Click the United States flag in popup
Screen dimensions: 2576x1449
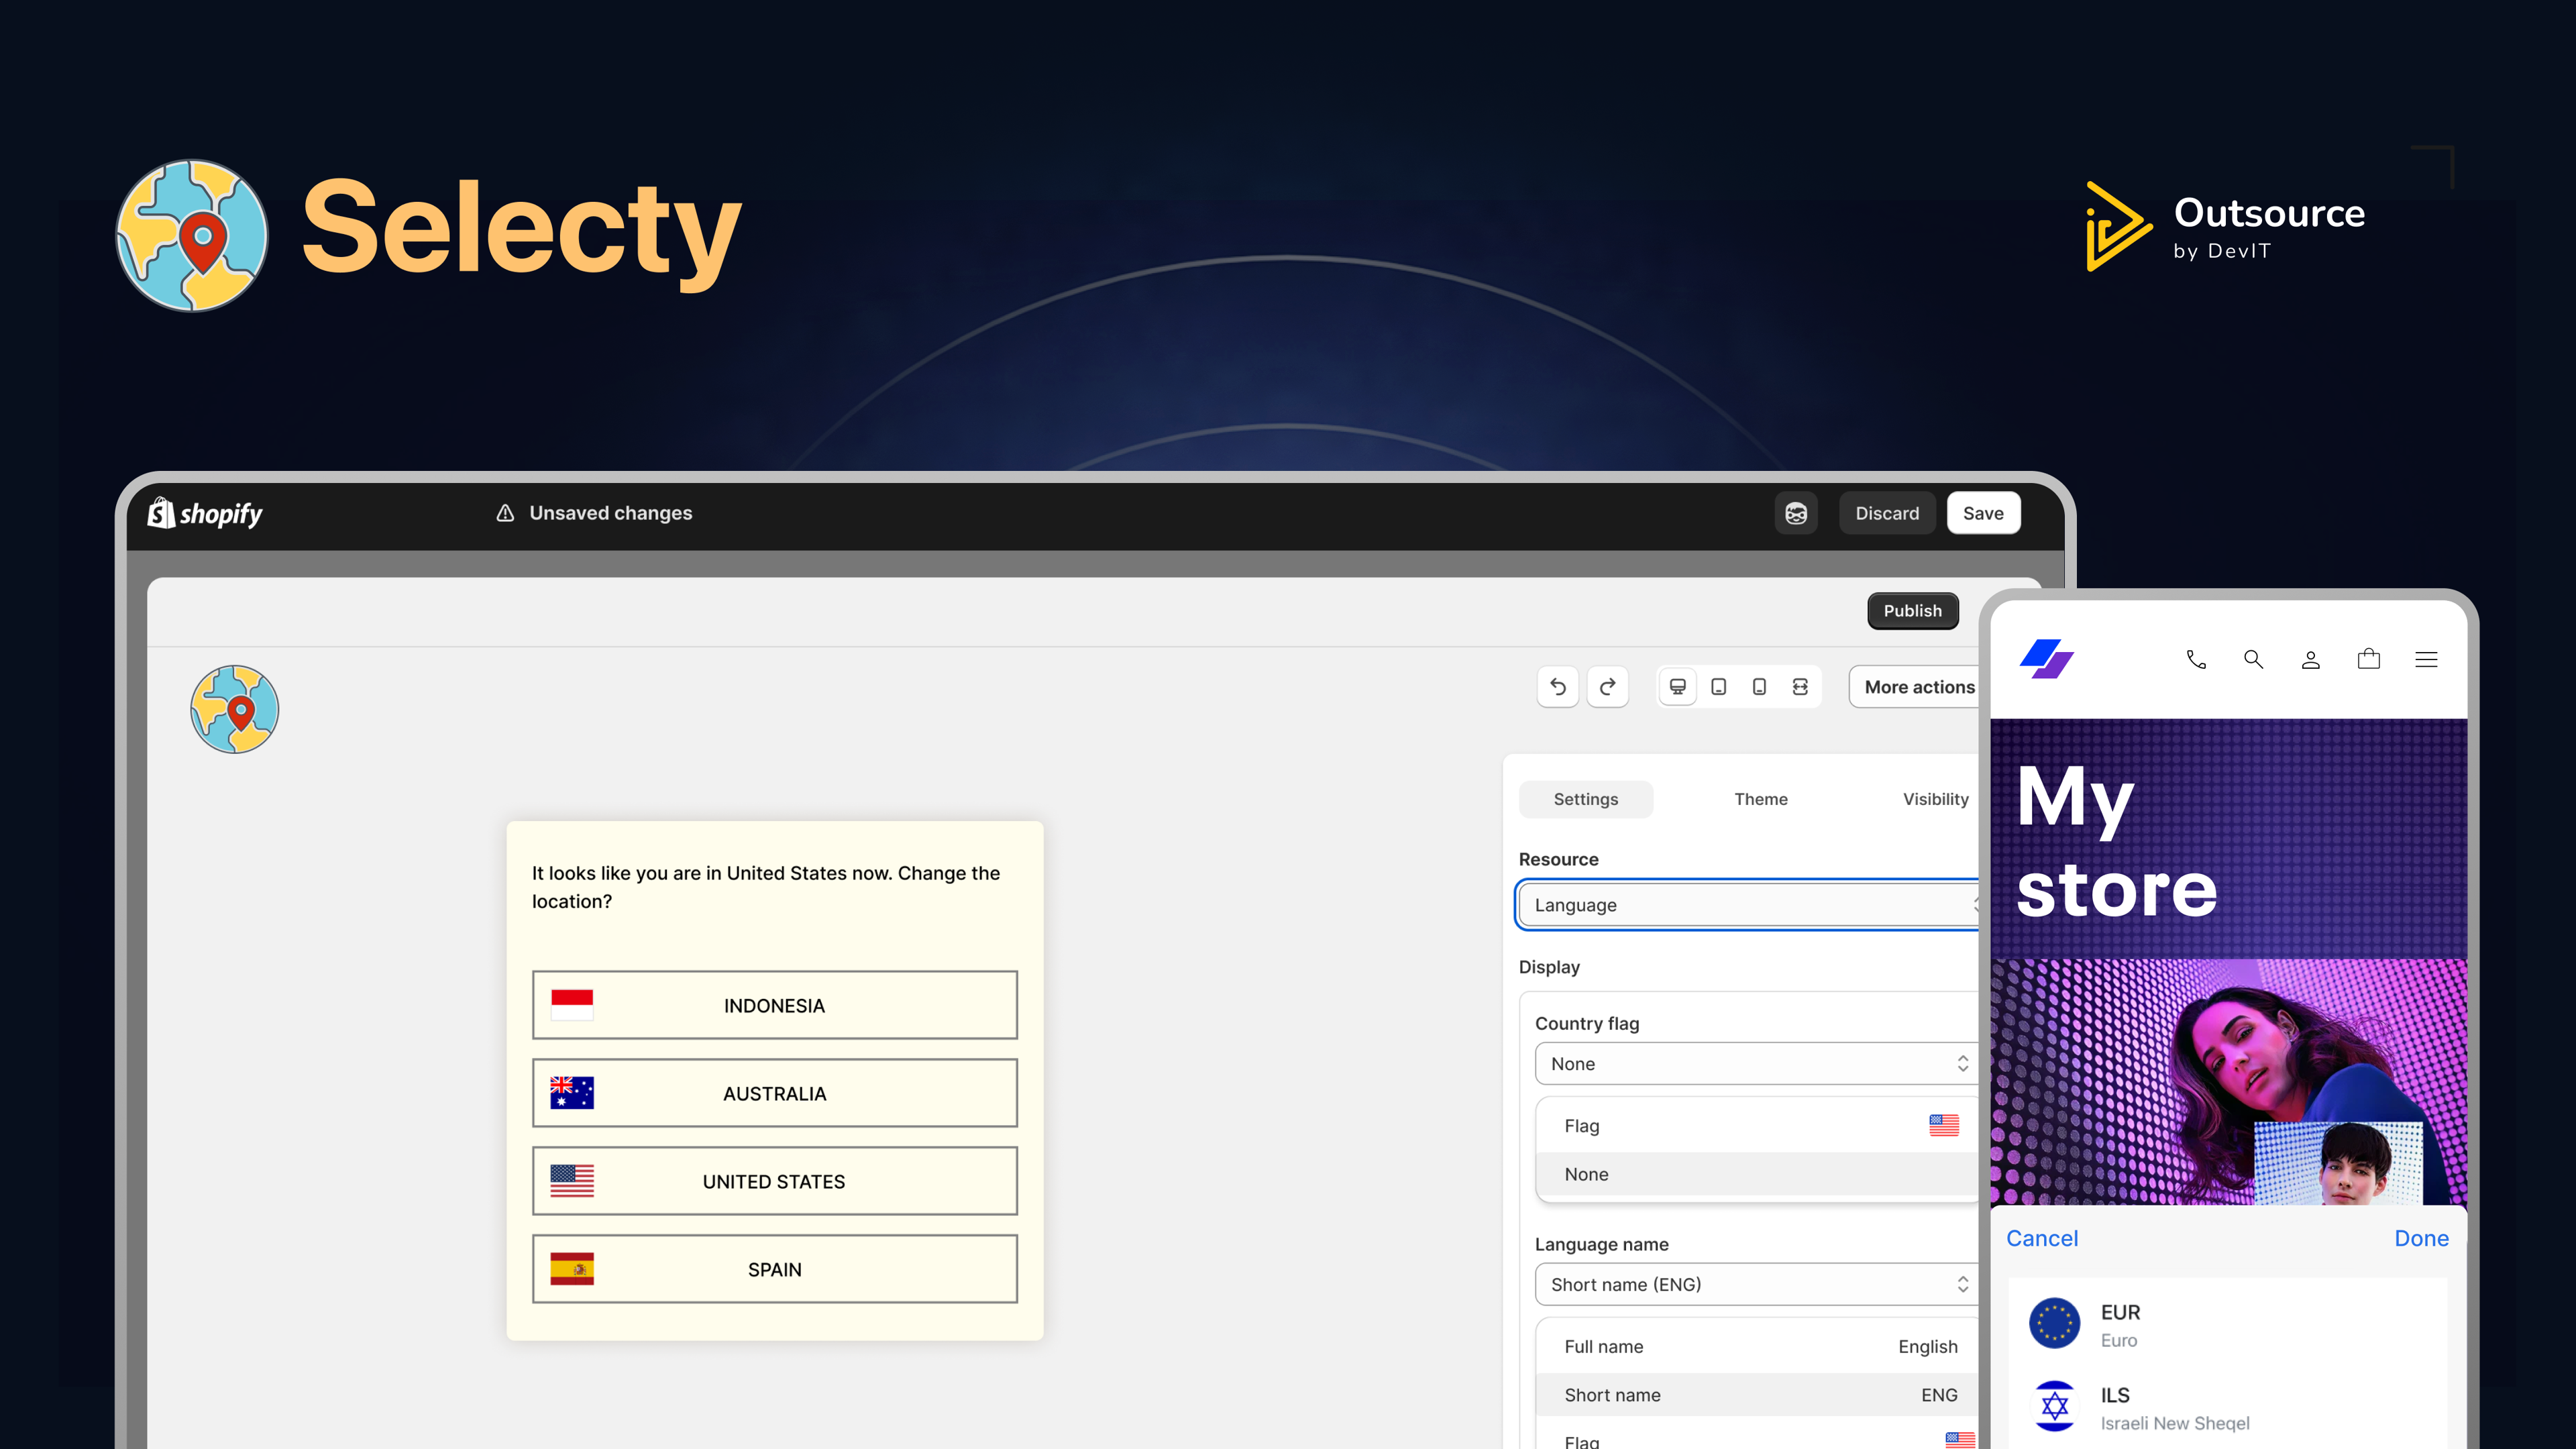pos(572,1181)
